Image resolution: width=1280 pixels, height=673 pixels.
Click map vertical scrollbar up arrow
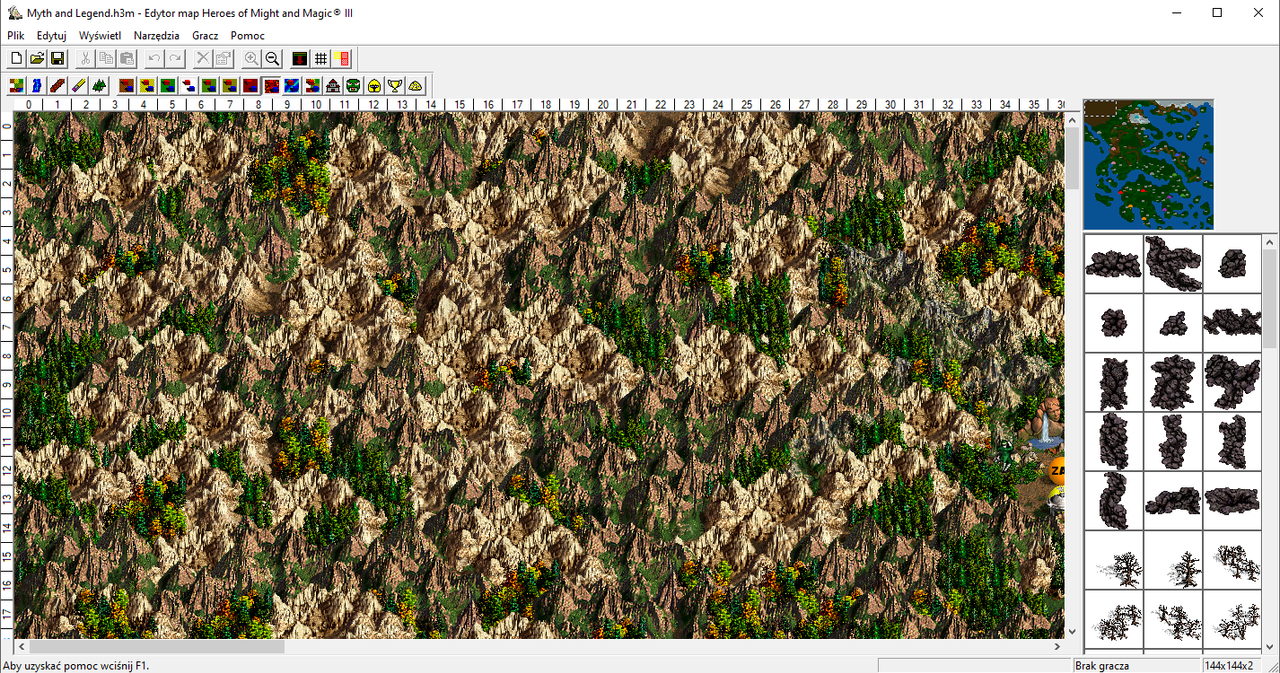tap(1072, 120)
